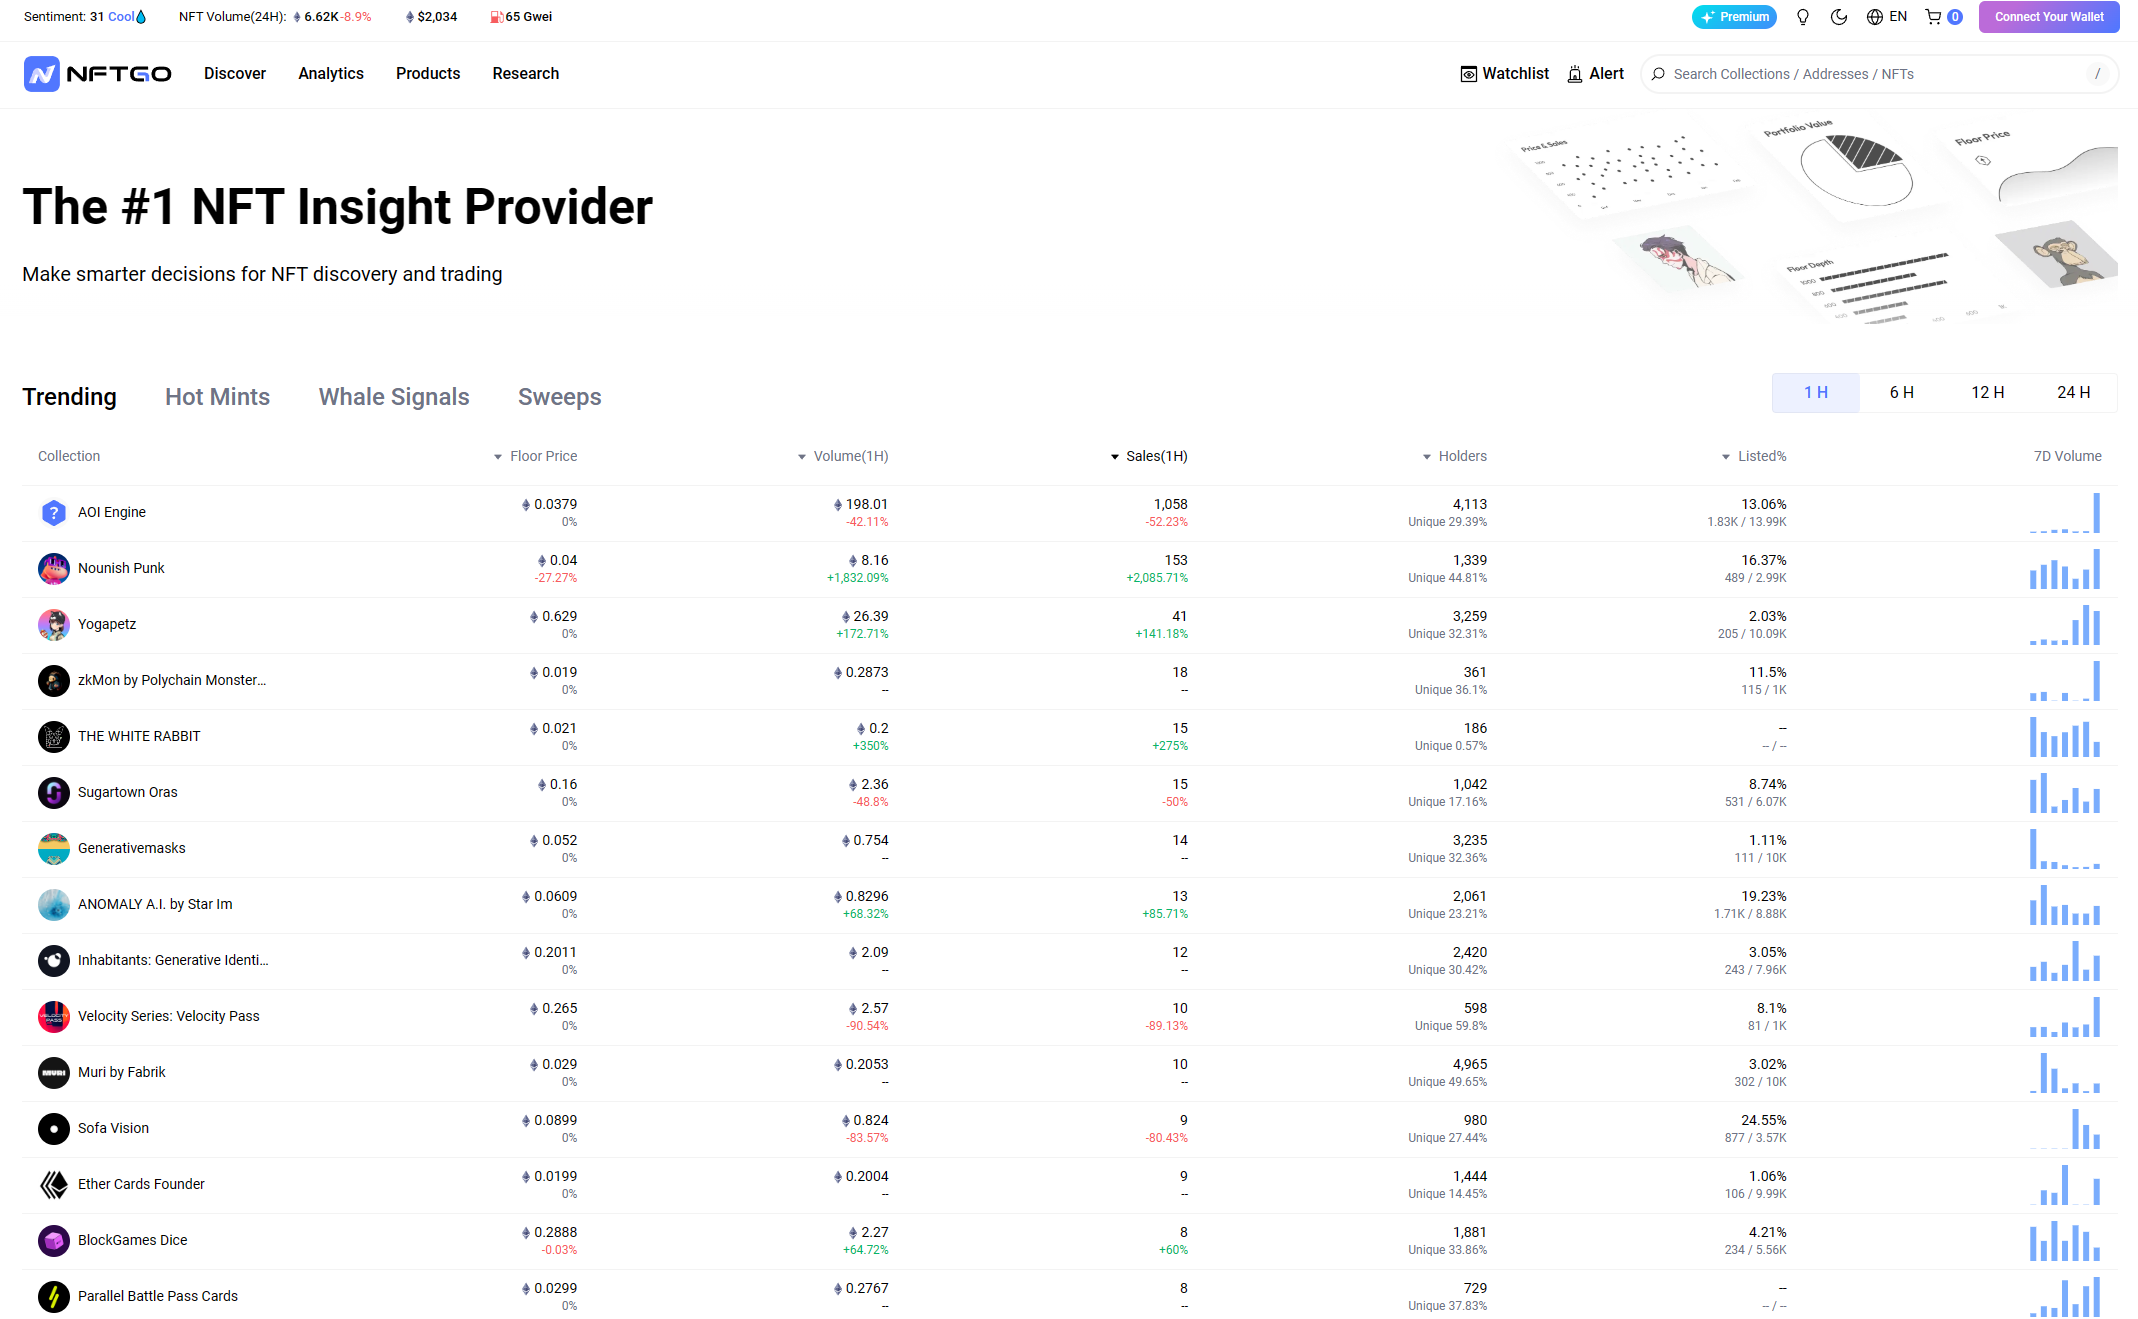Click the Inhabitants: Generative Identi avatar
This screenshot has width=2138, height=1319.
click(54, 961)
